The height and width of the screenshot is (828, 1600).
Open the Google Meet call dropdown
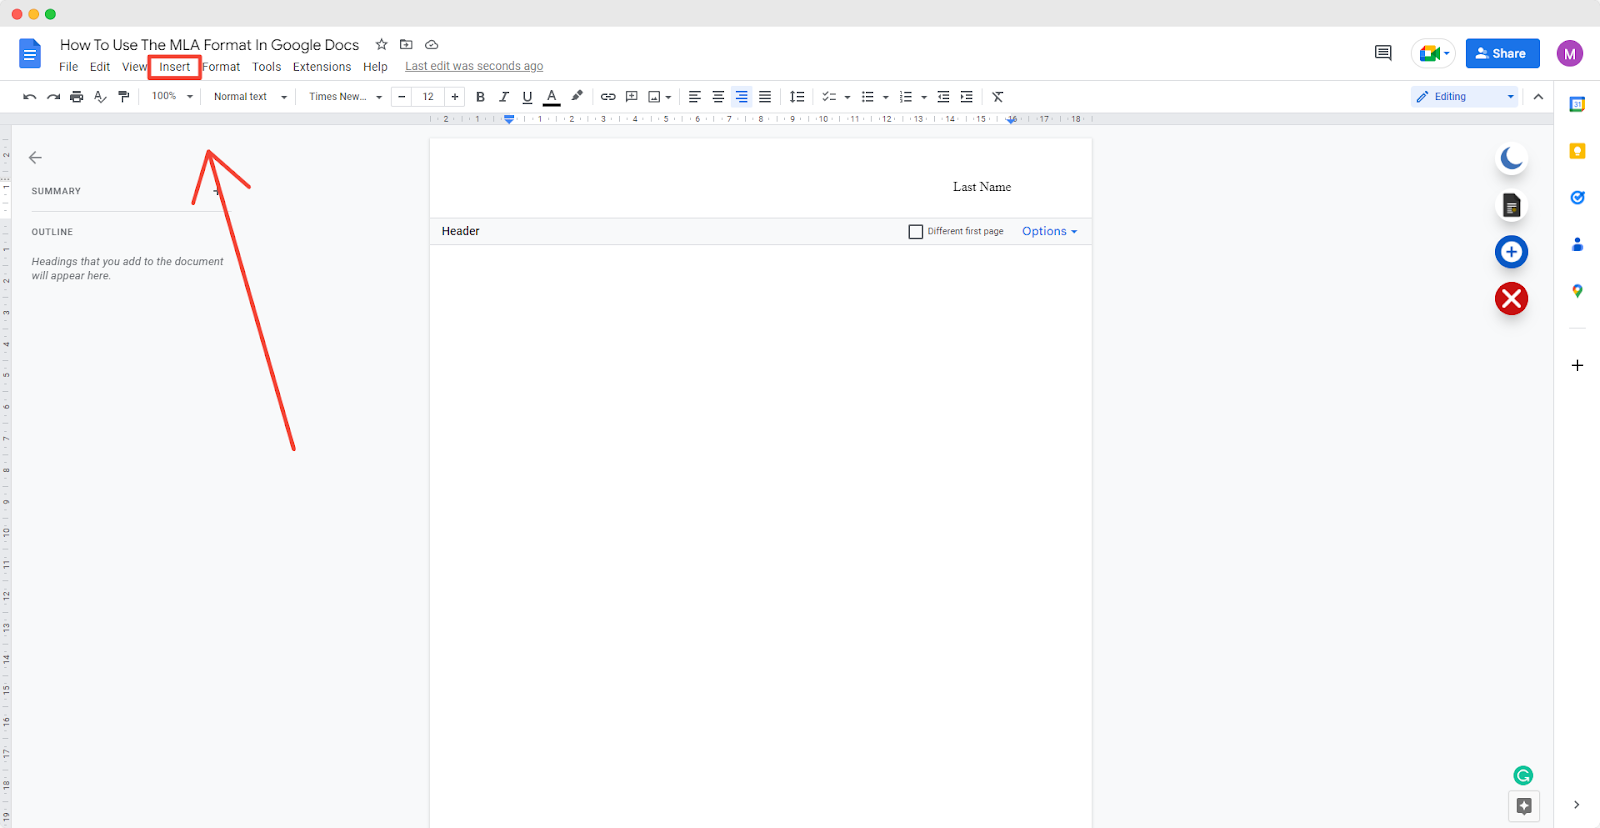pos(1433,53)
